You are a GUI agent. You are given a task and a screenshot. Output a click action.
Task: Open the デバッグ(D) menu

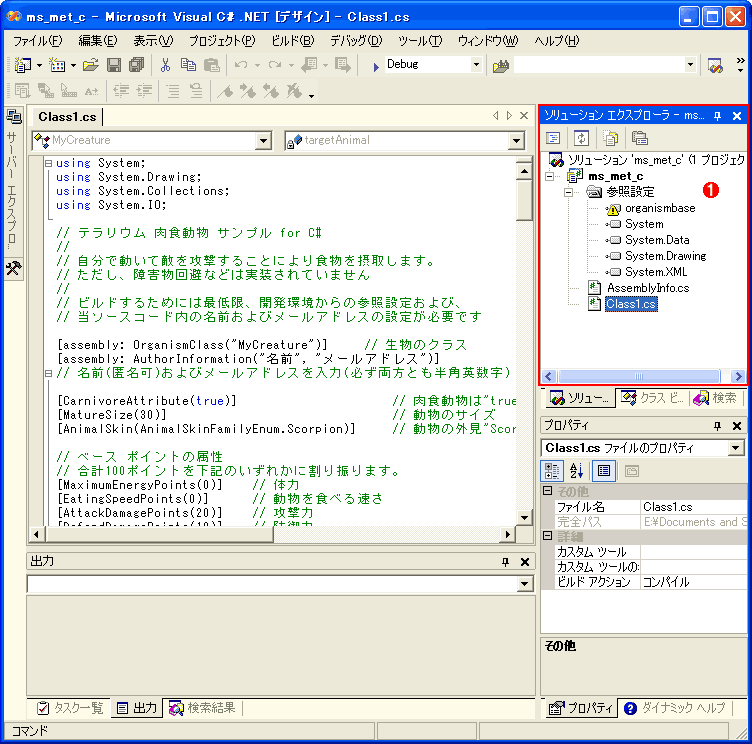356,41
